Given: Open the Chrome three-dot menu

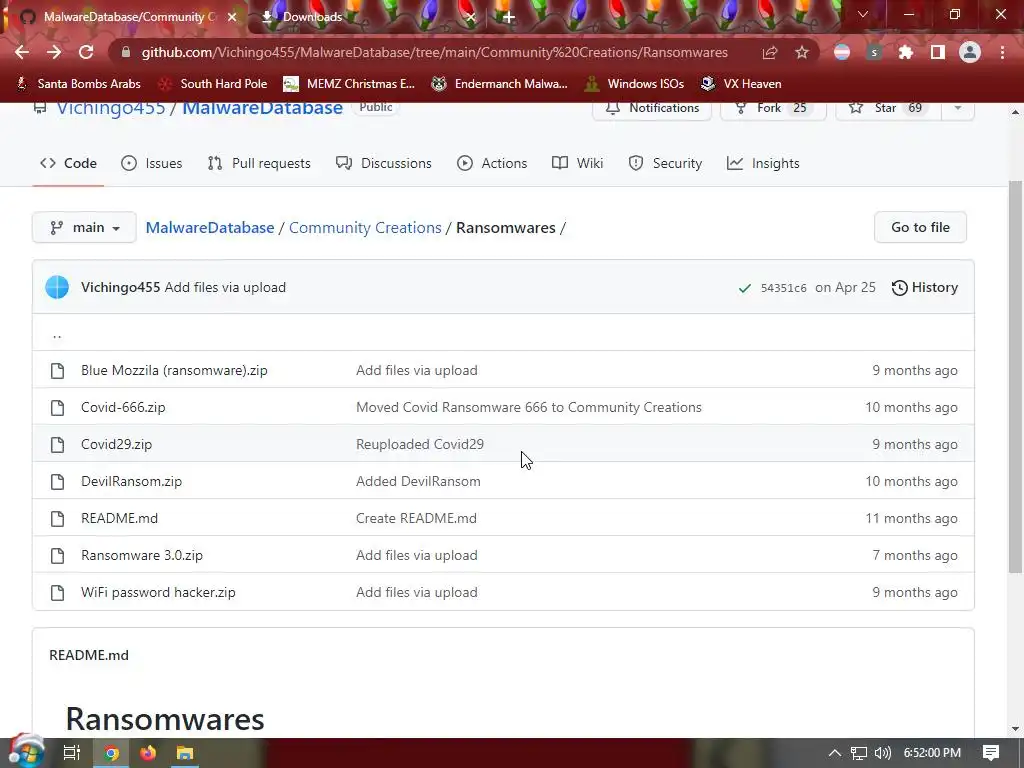Looking at the screenshot, I should tap(1002, 52).
